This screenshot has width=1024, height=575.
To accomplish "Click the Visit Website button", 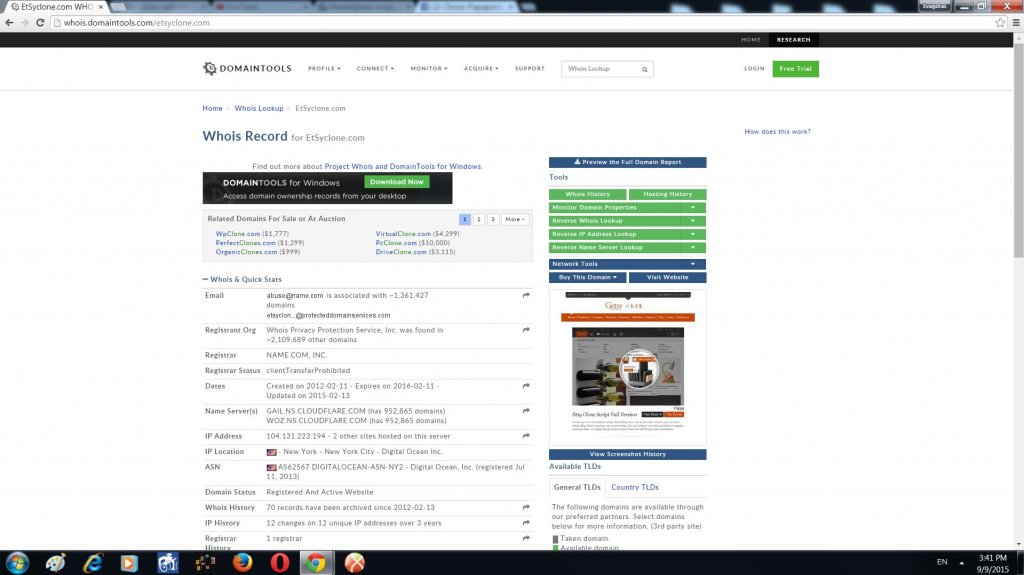I will [x=667, y=277].
